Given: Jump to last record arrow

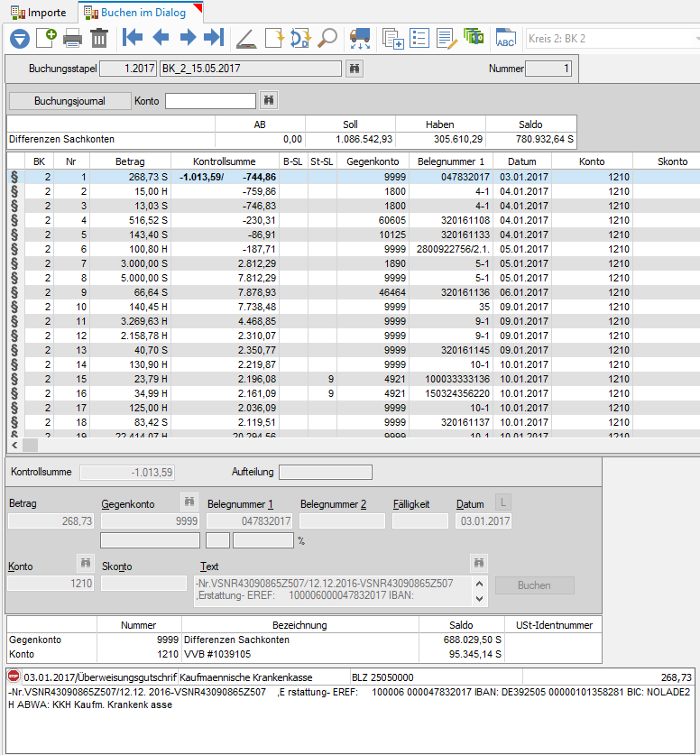Looking at the screenshot, I should [214, 37].
